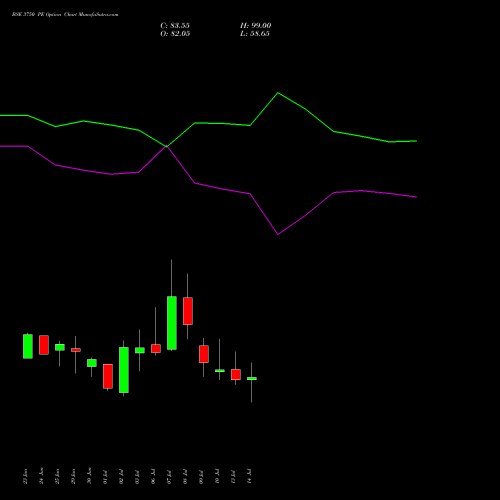
Task: Click the low value L: 58.65
Action: click(x=255, y=34)
